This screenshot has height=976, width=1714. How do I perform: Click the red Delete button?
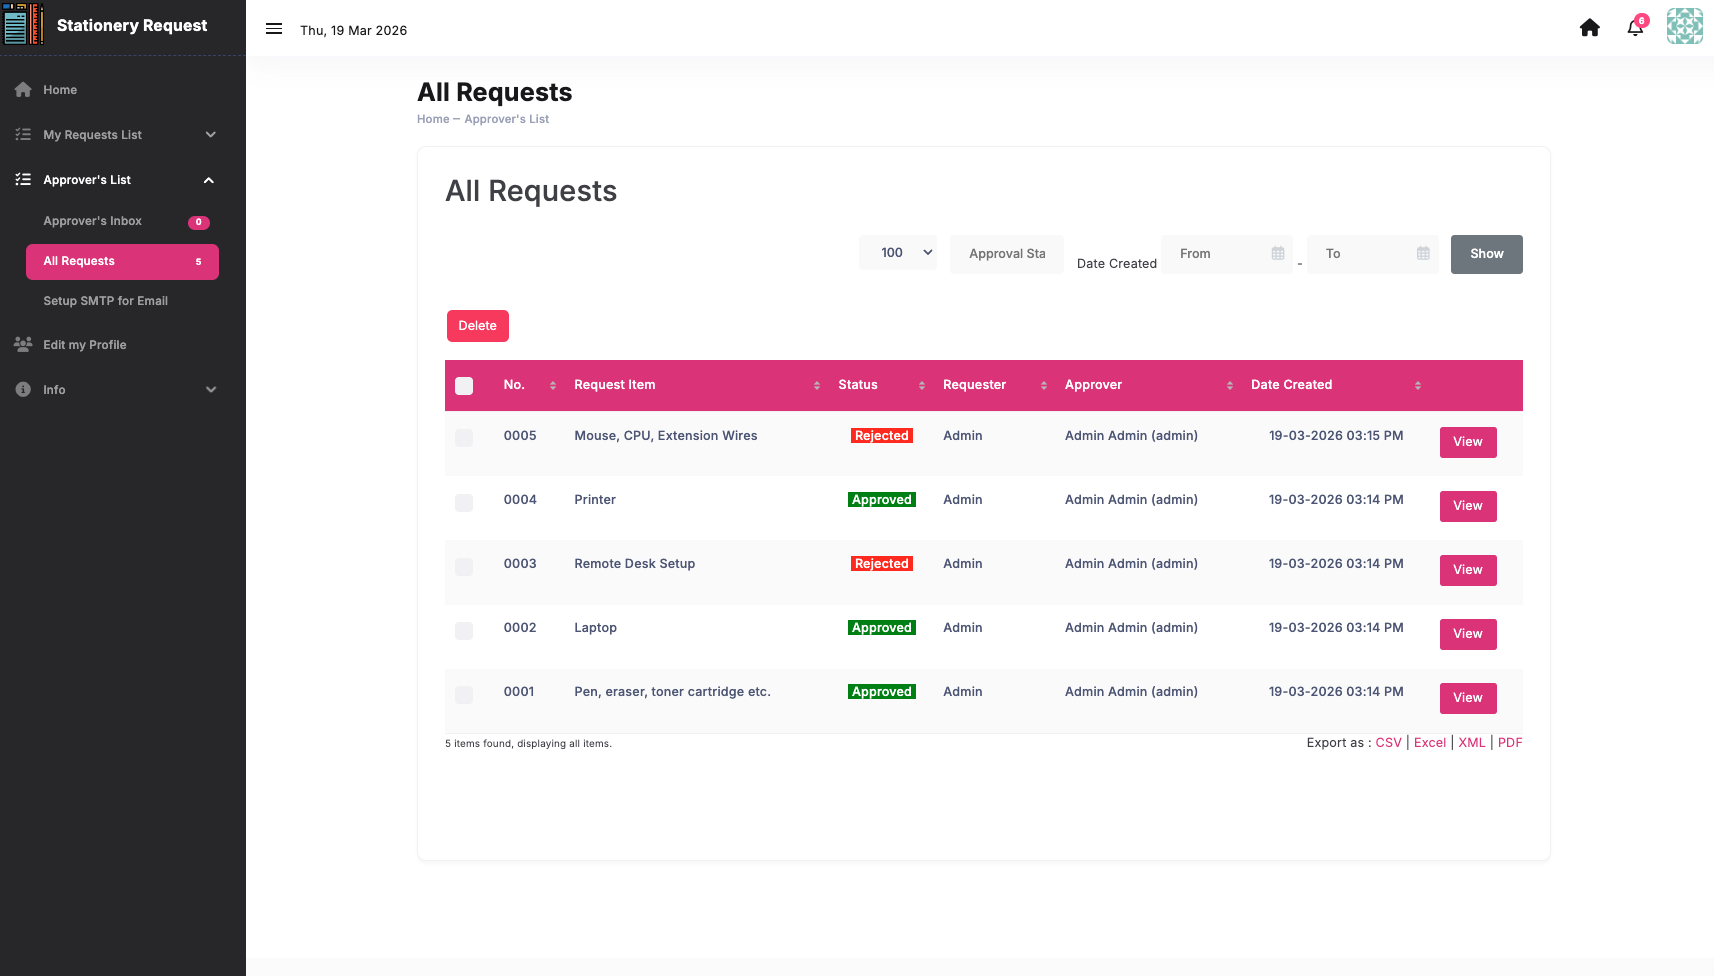478,326
